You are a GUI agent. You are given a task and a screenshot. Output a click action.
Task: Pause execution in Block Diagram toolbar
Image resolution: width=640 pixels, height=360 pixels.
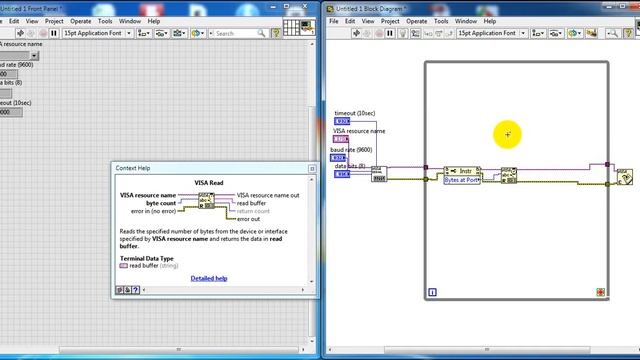coord(390,33)
